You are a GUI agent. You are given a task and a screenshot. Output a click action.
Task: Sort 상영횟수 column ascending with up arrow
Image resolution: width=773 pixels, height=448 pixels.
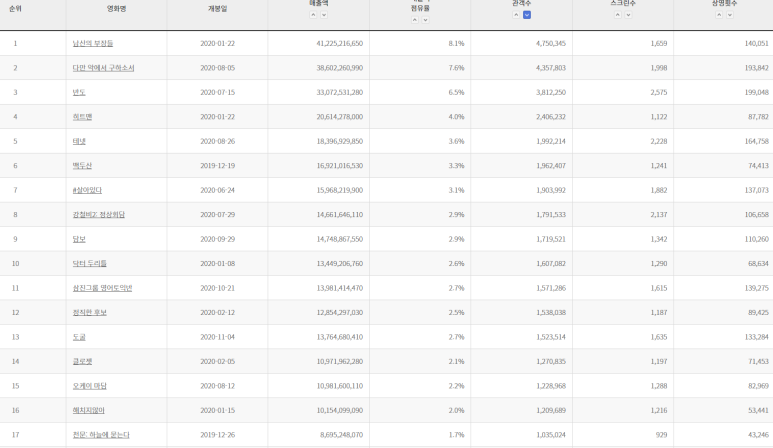coord(719,15)
